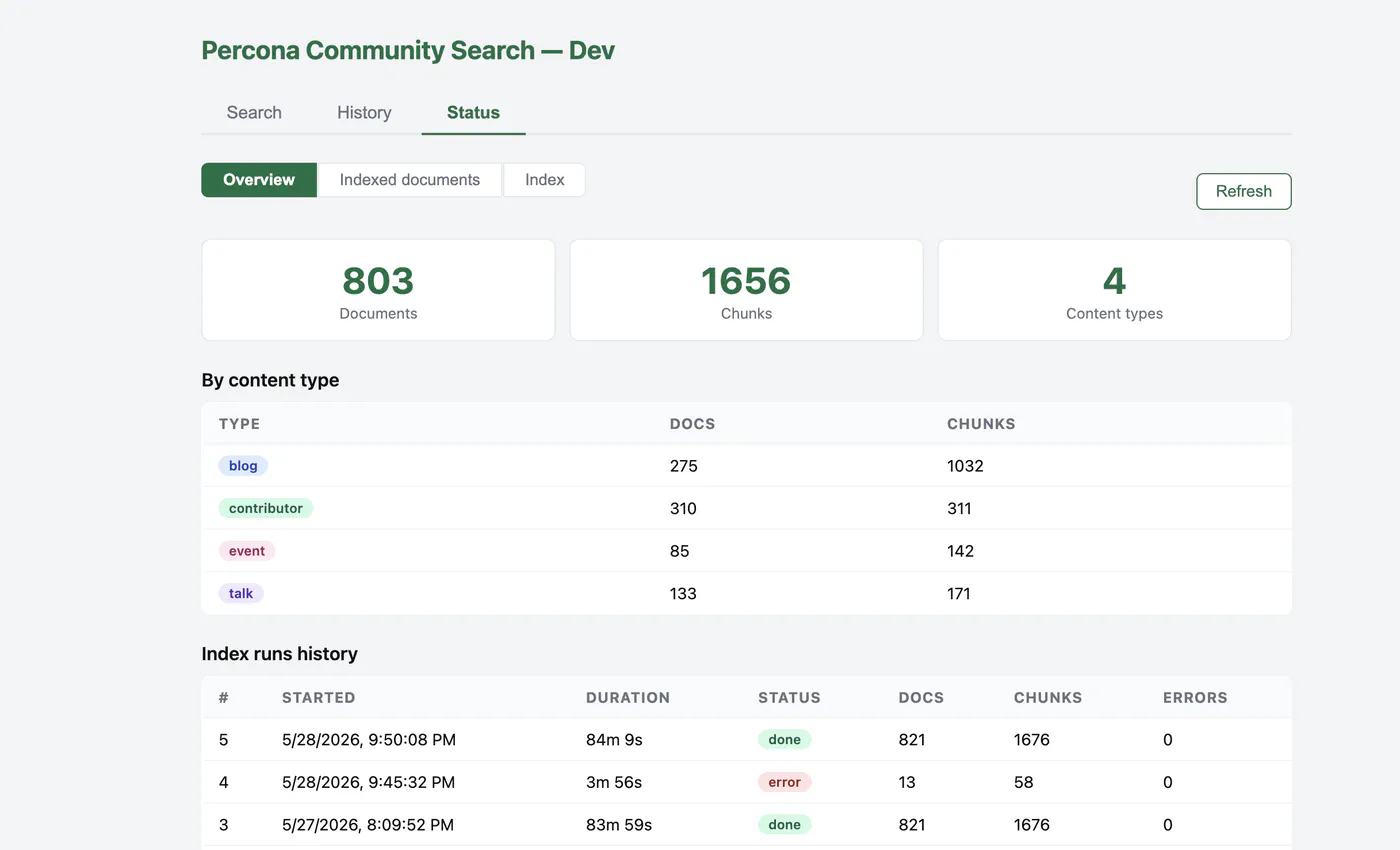Click the error status badge of run 4

[785, 782]
